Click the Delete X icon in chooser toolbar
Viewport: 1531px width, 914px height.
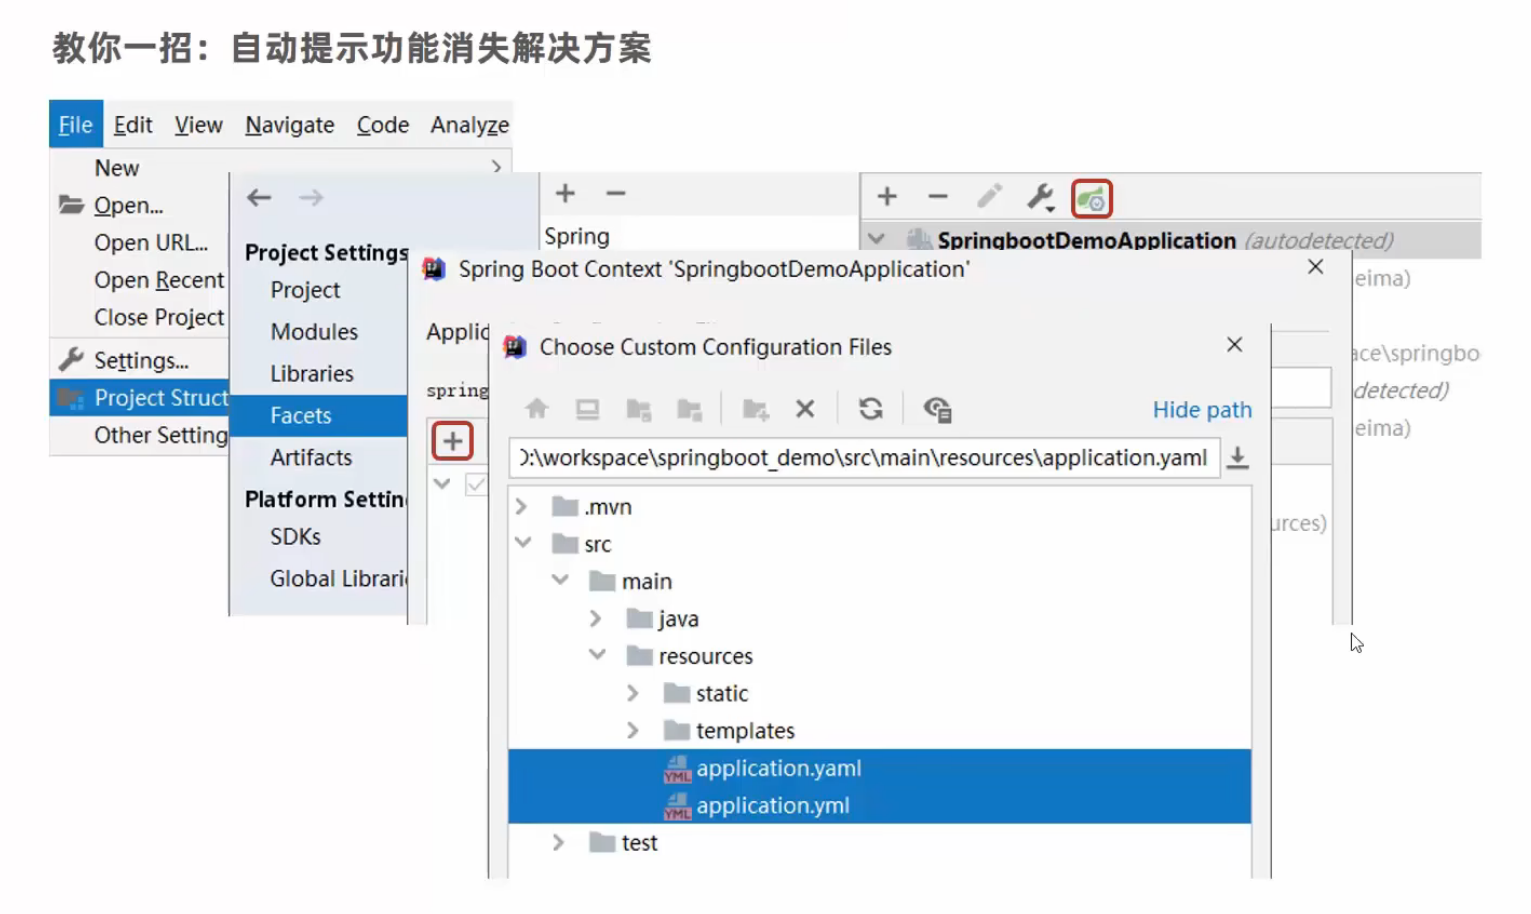click(805, 408)
